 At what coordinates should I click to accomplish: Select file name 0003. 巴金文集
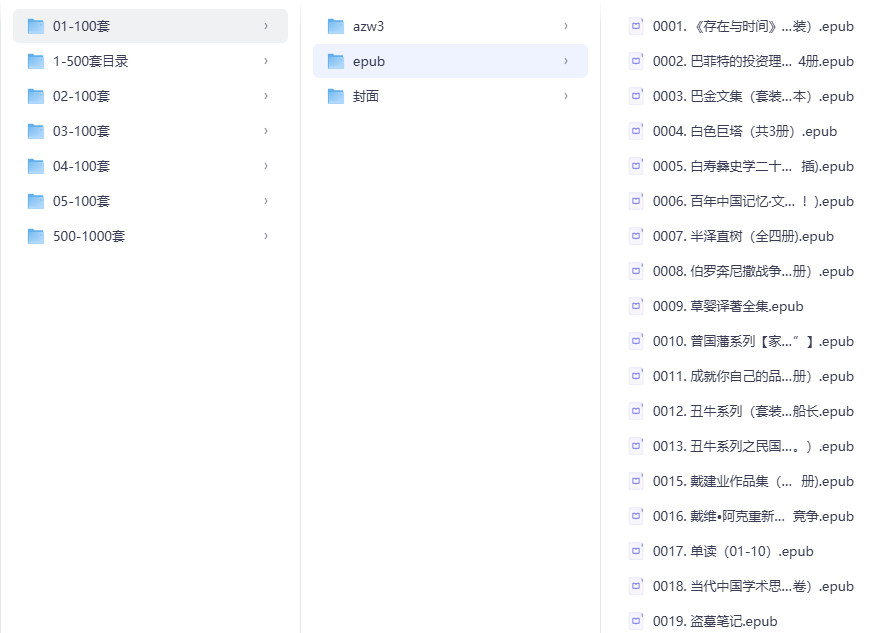tap(753, 96)
